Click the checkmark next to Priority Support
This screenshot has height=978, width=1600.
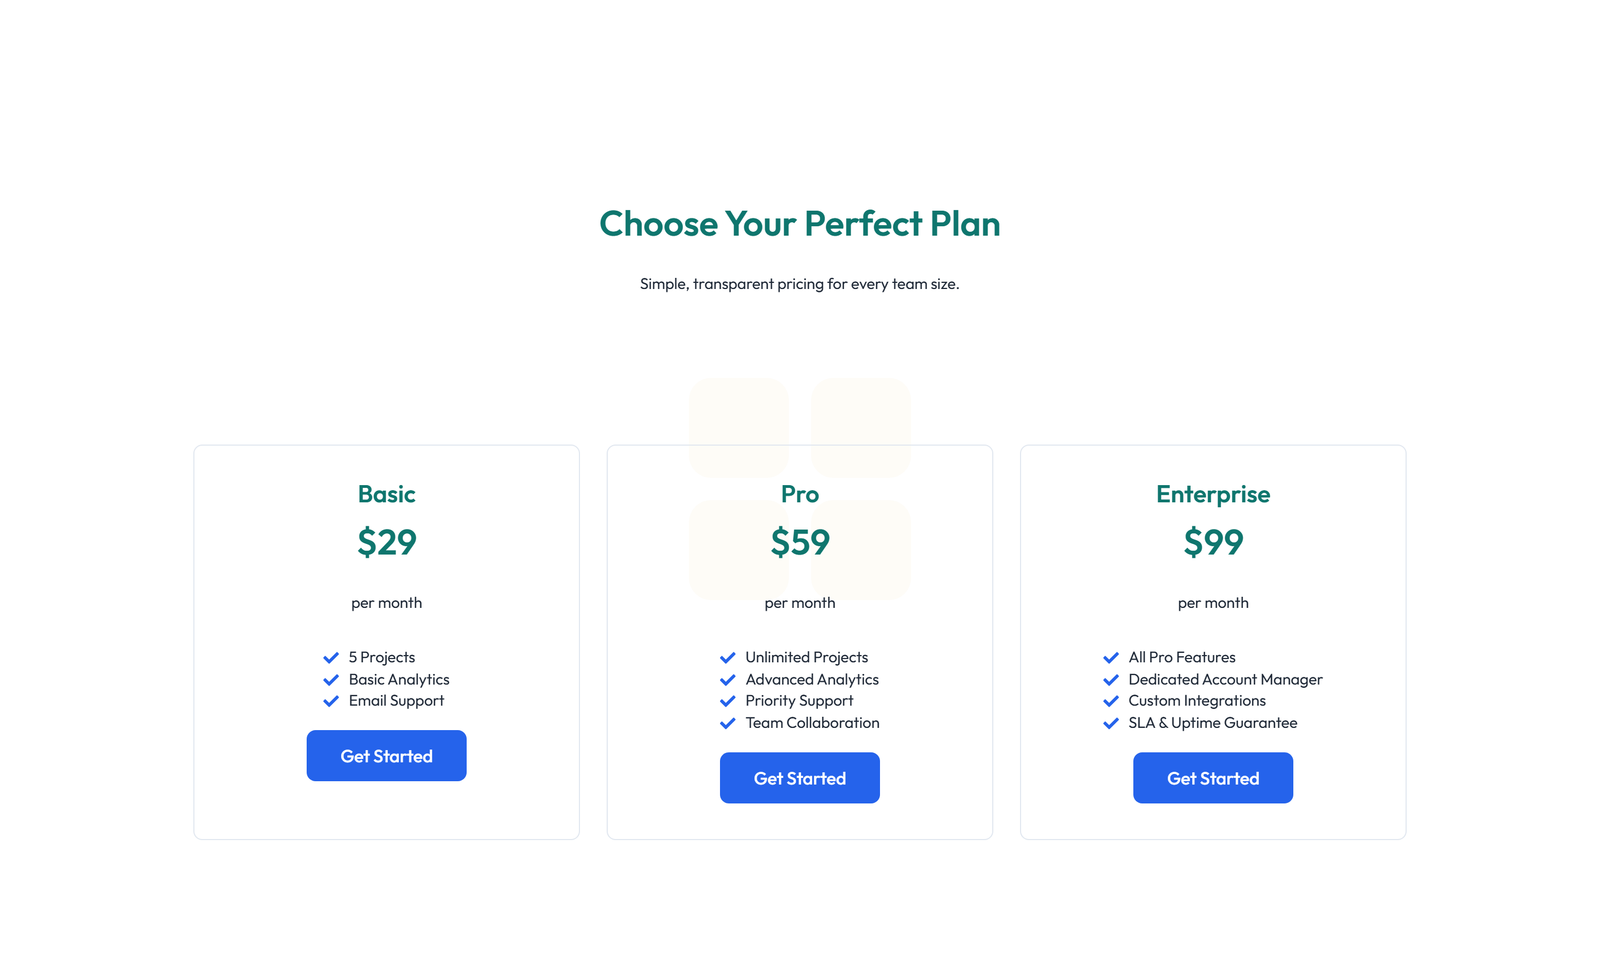point(728,701)
